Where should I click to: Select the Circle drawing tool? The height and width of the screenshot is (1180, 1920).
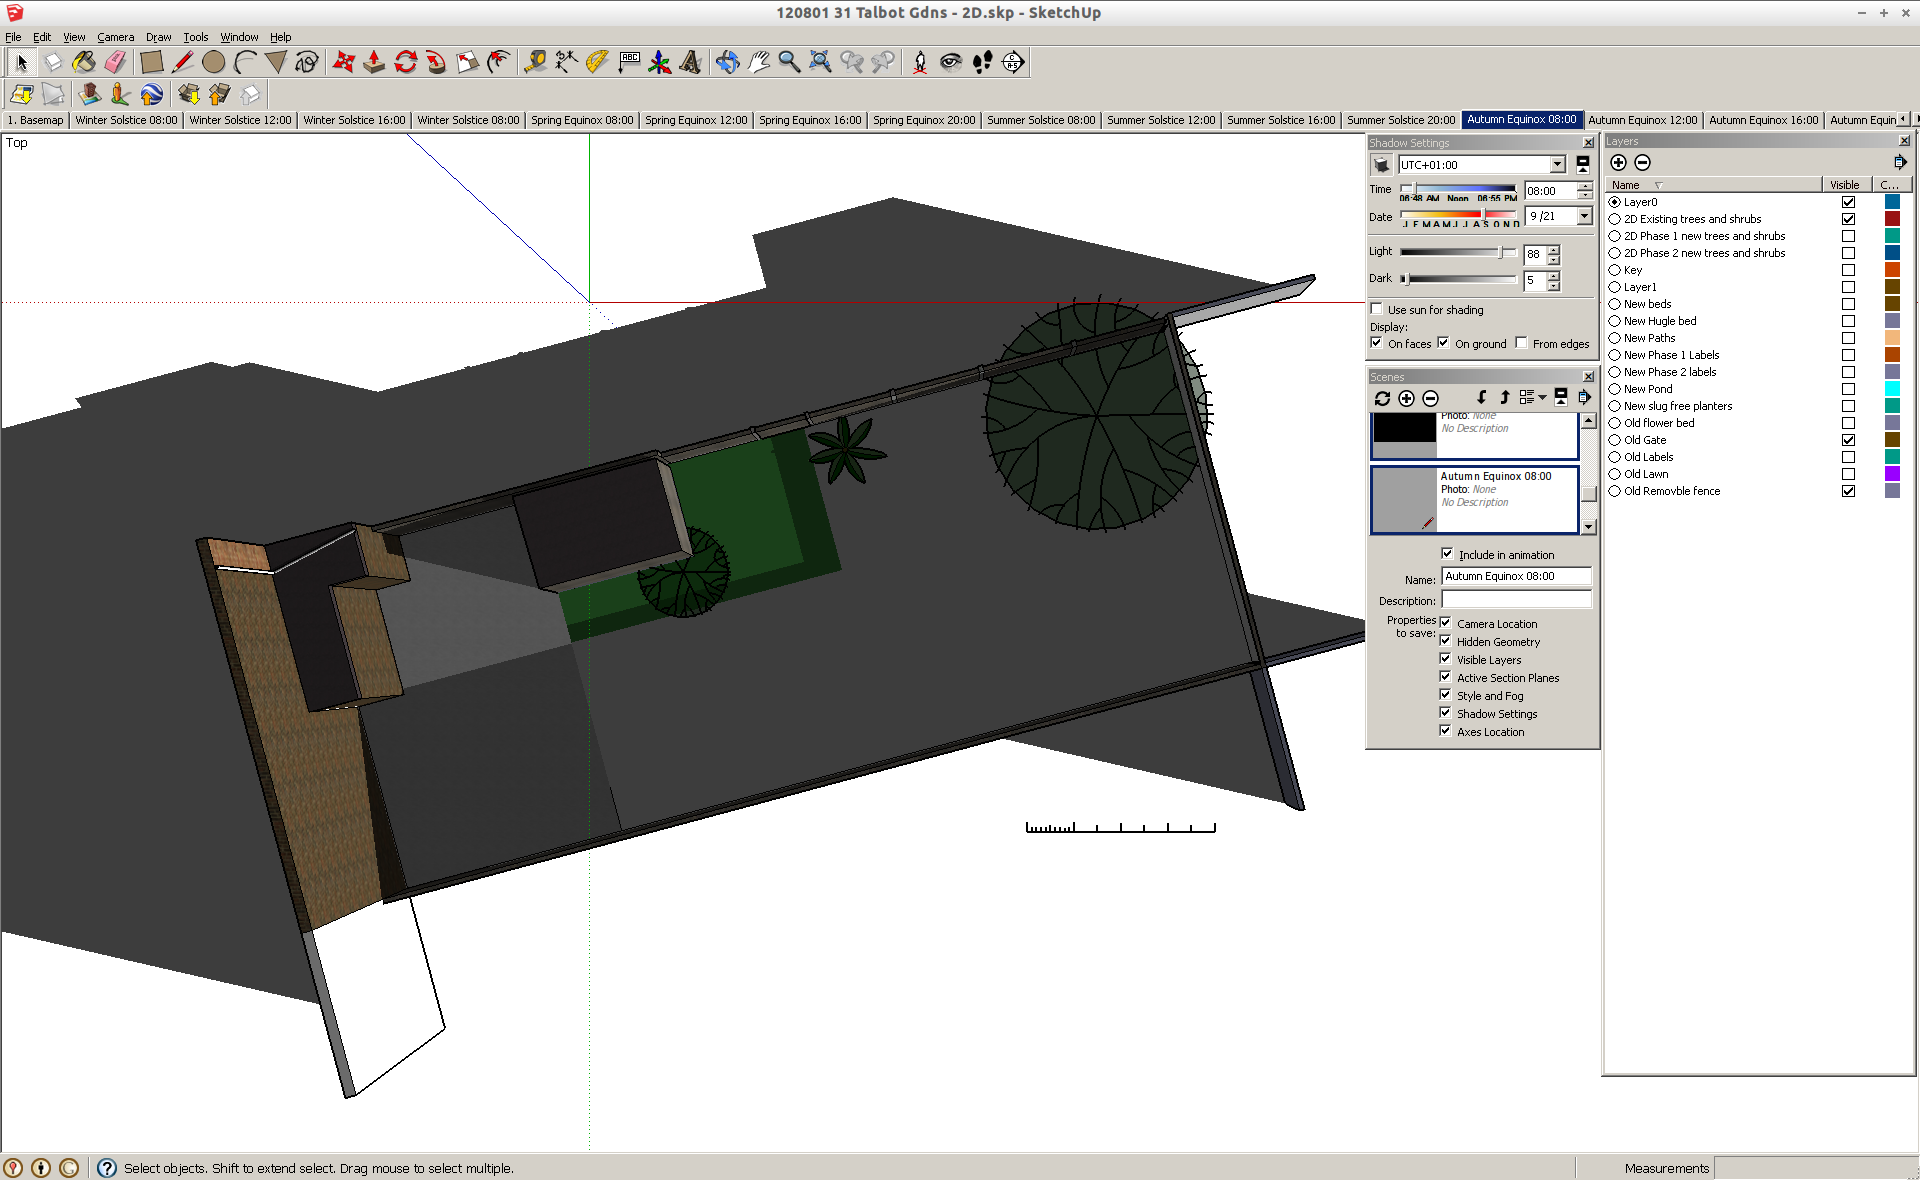click(x=213, y=62)
